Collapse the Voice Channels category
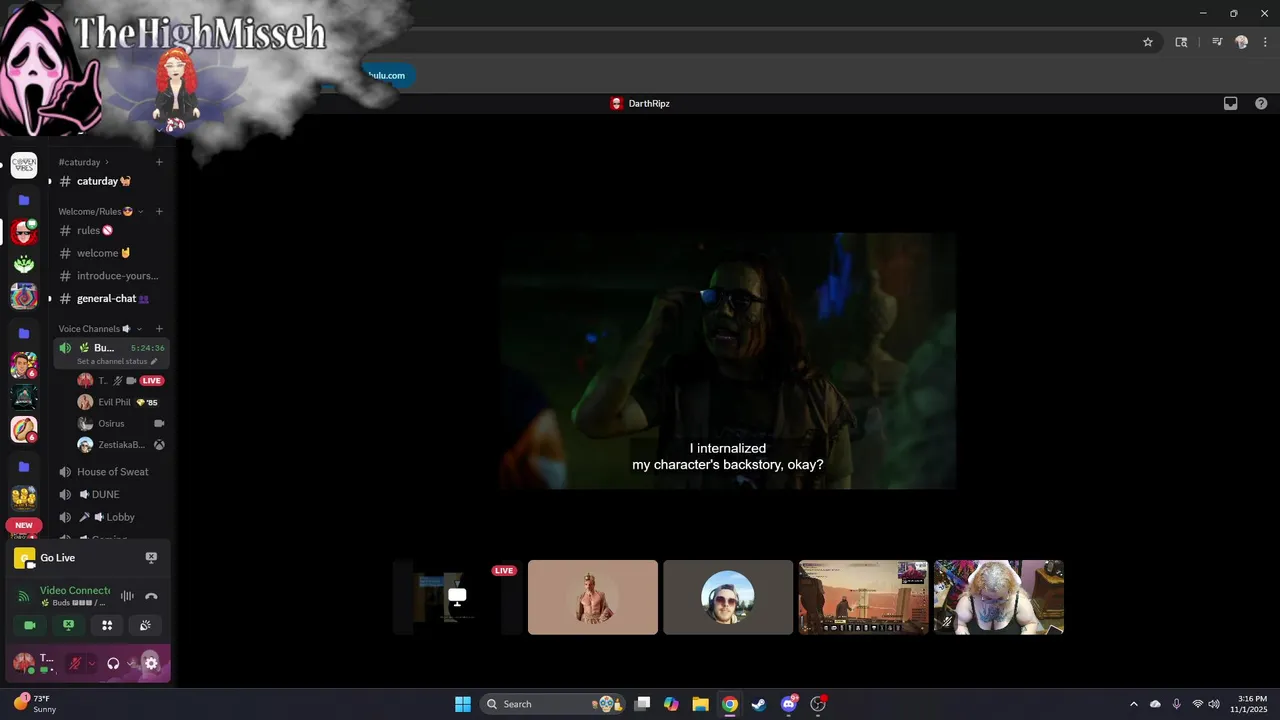The image size is (1280, 720). pos(100,329)
